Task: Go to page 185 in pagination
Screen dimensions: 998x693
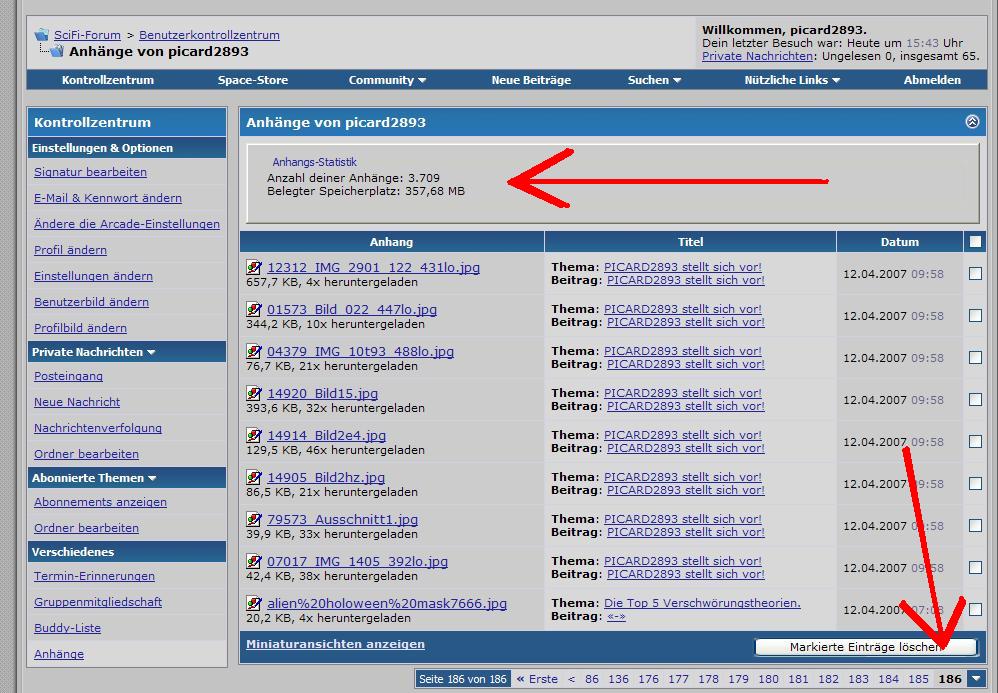Action: (918, 679)
